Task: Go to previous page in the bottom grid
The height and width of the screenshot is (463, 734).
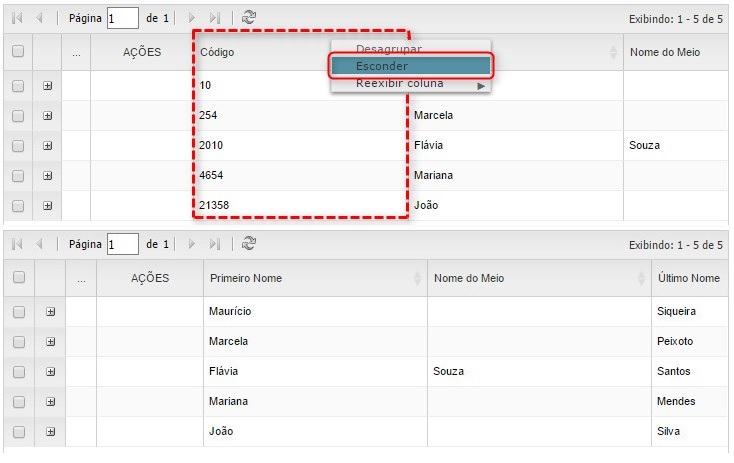Action: (40, 243)
